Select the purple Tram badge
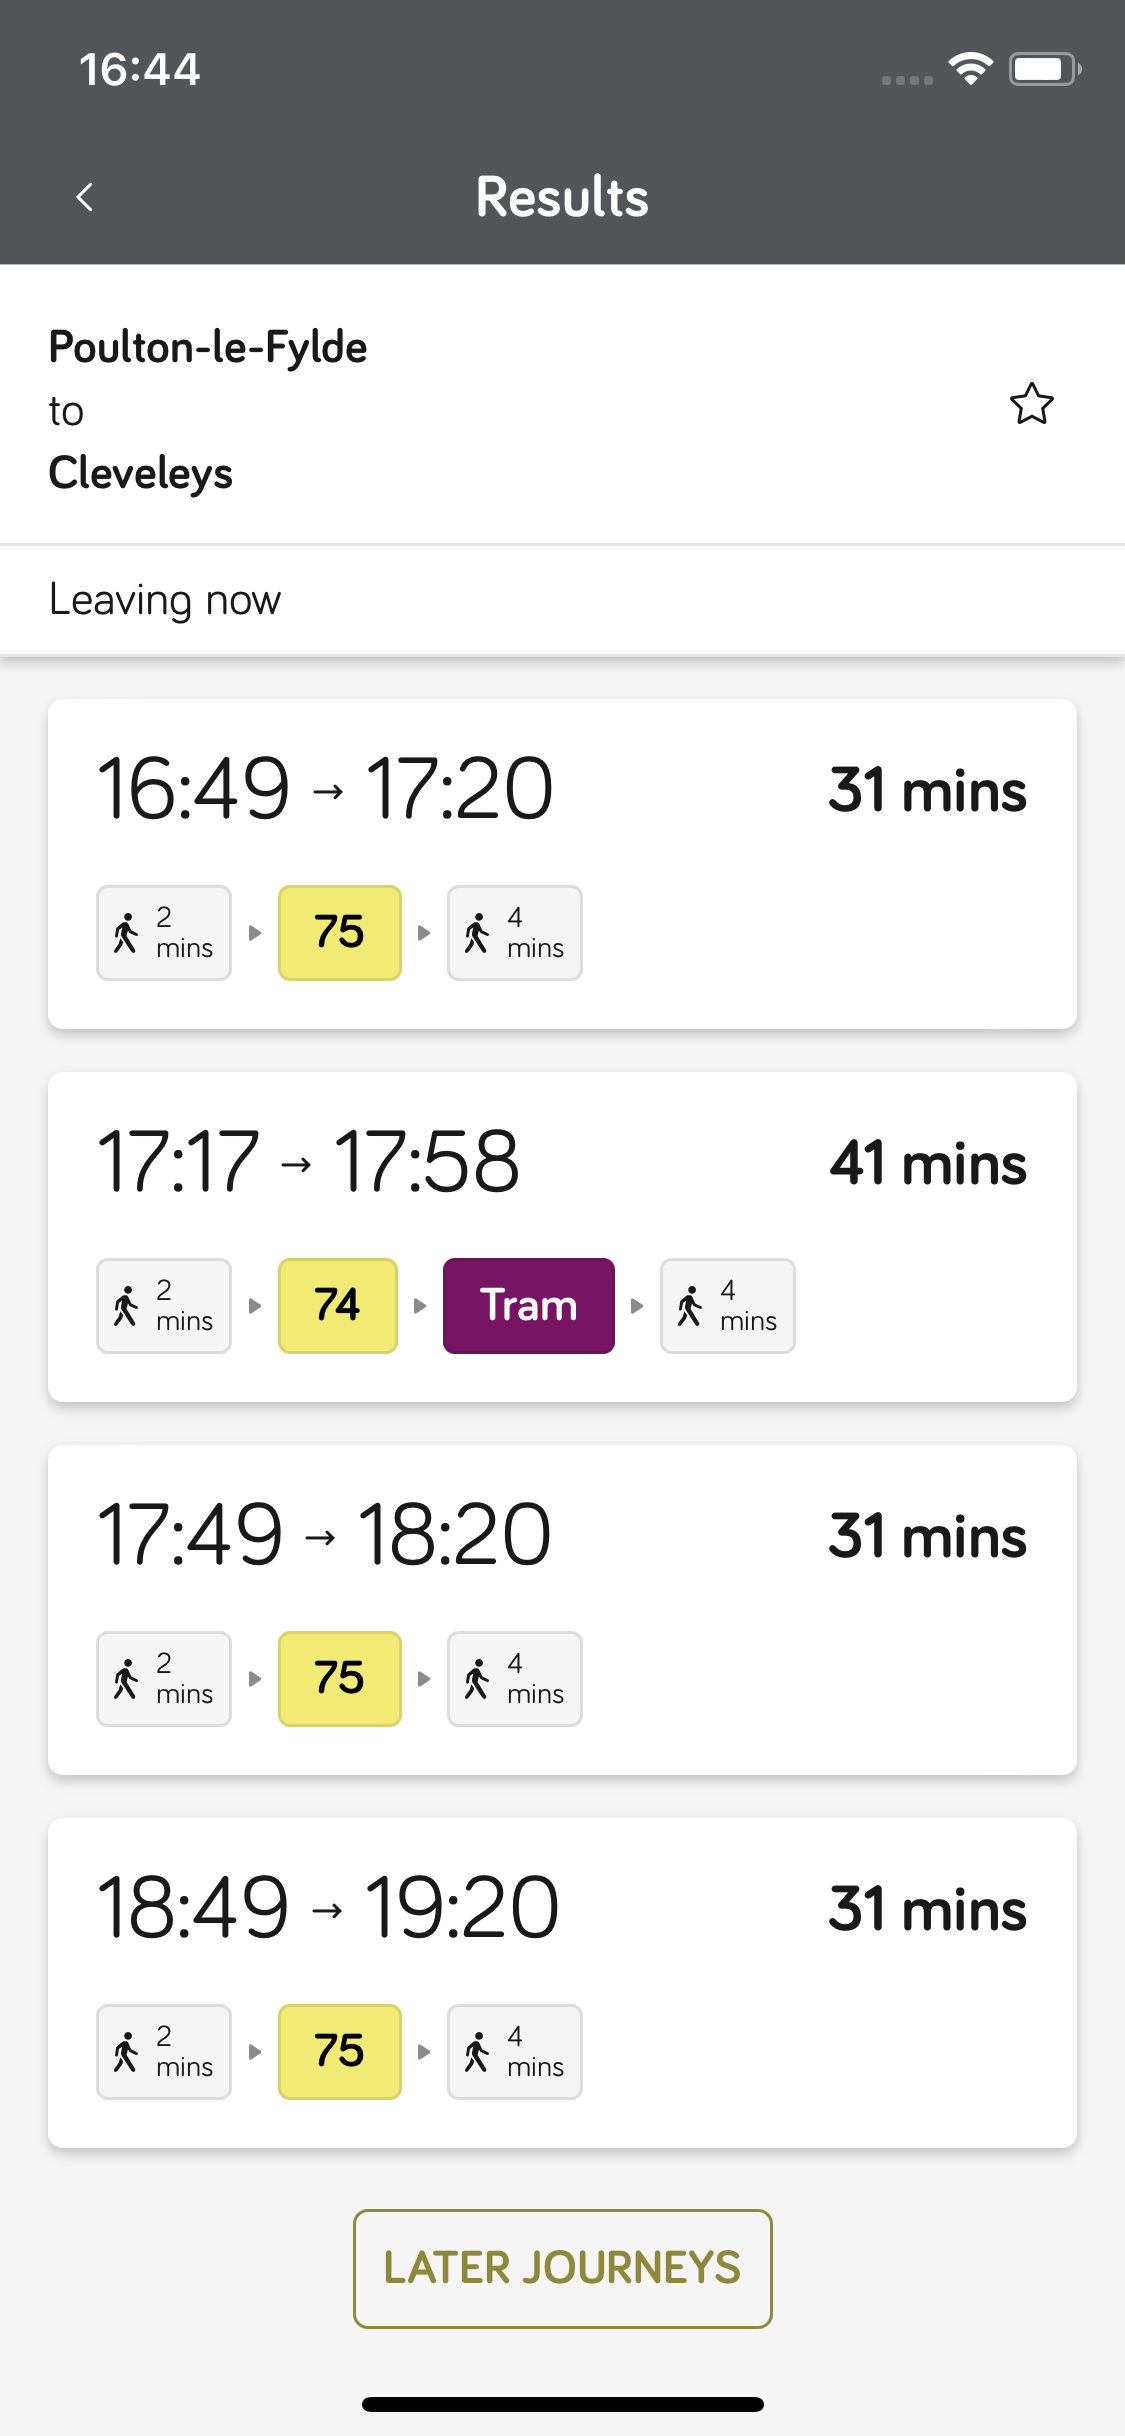The image size is (1125, 2436). [x=528, y=1306]
